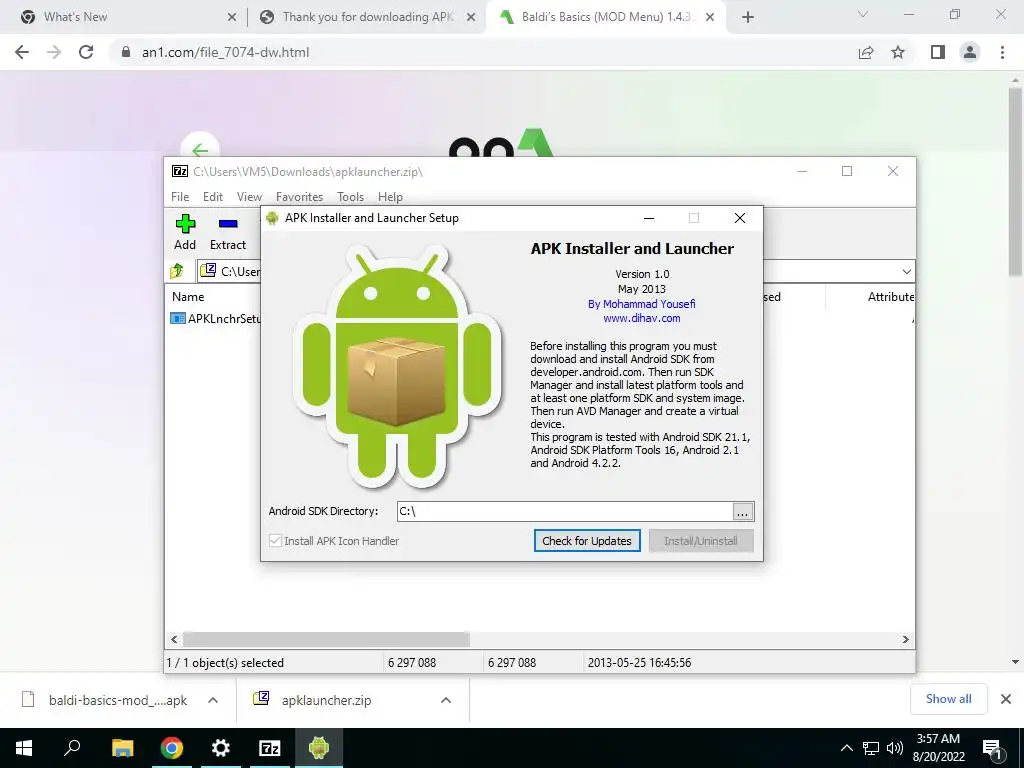Click the left arrow of 7-Zip scrollbar
The width and height of the screenshot is (1024, 768).
coord(174,639)
